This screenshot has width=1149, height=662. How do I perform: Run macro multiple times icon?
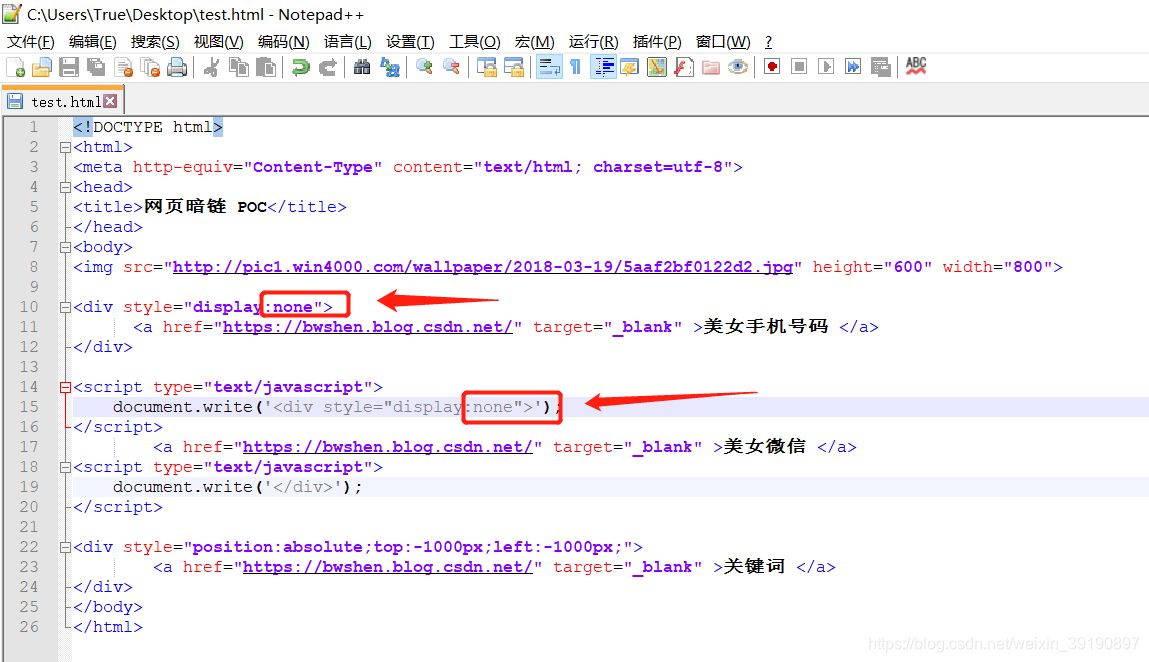(x=854, y=67)
